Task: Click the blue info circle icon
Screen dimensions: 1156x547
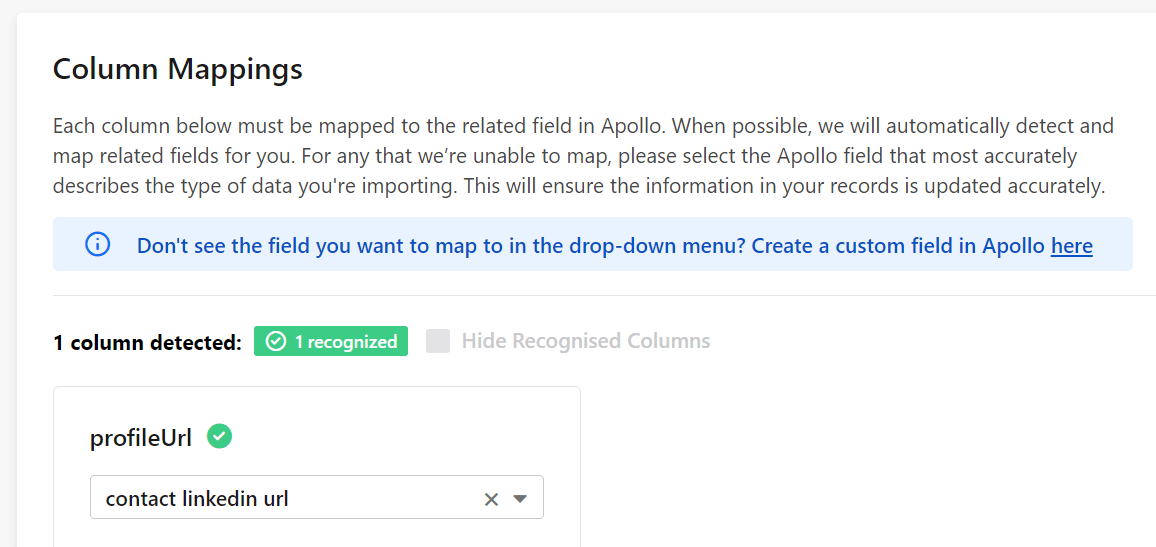Action: 97,245
